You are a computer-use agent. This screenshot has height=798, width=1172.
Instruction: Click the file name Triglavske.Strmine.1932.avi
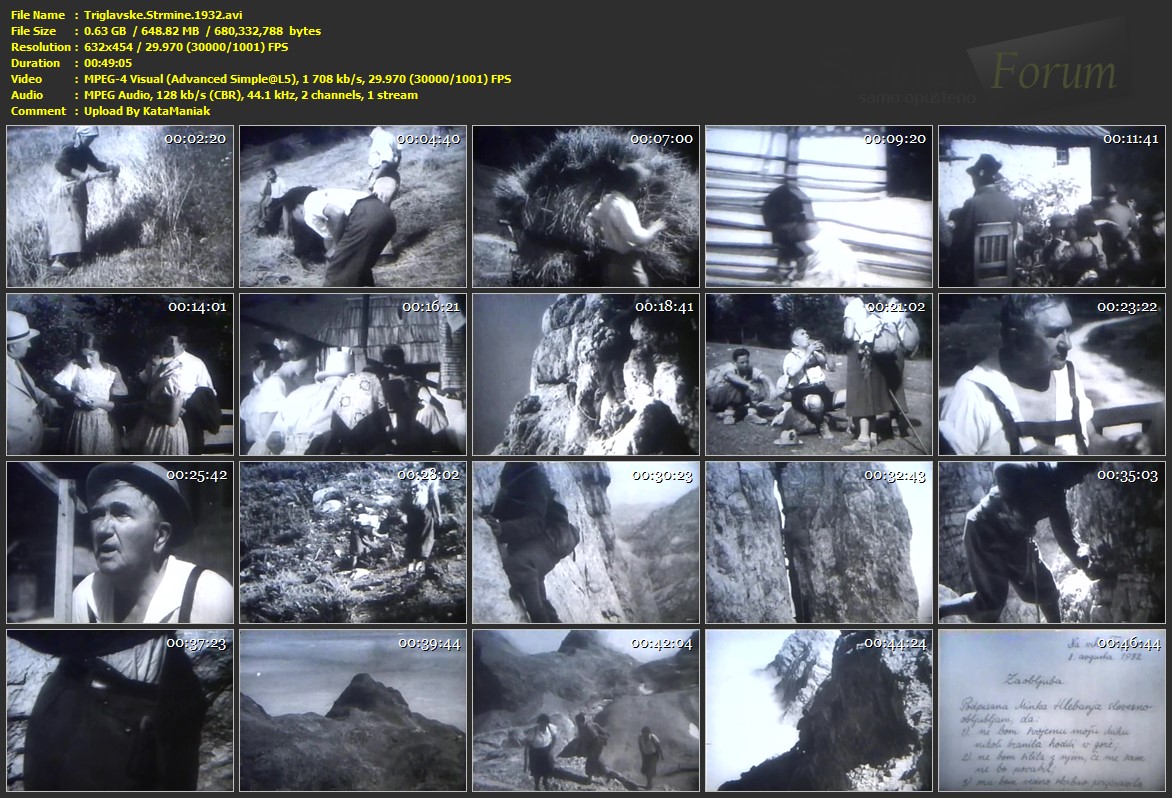(x=163, y=15)
